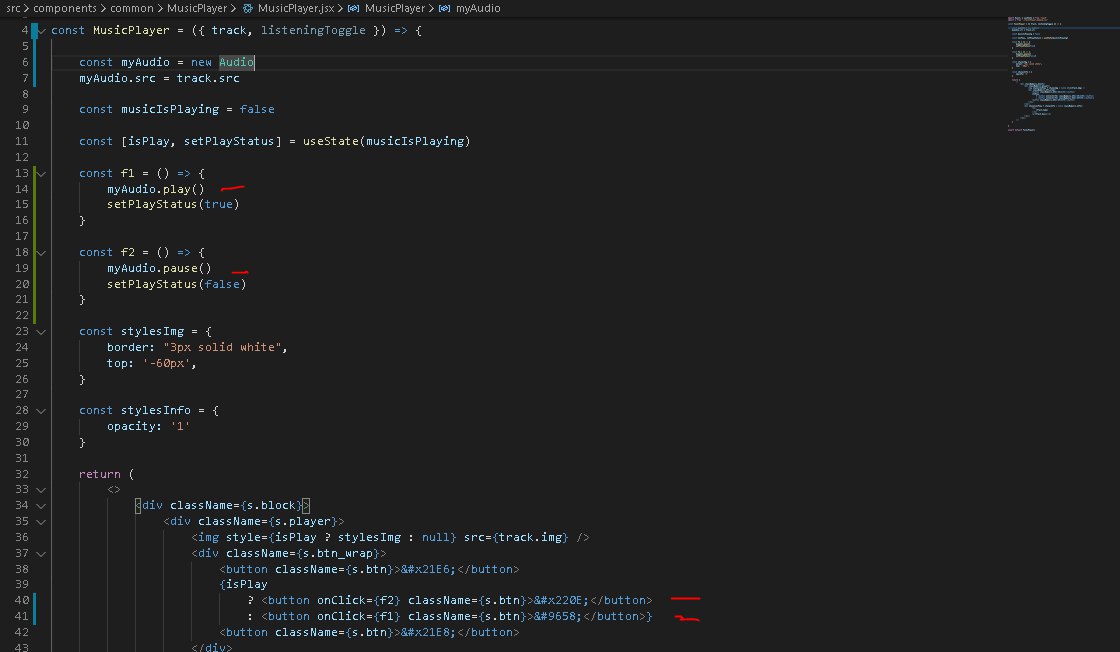This screenshot has height=652, width=1120.
Task: Click the return keyword on line 32
Action: click(100, 474)
